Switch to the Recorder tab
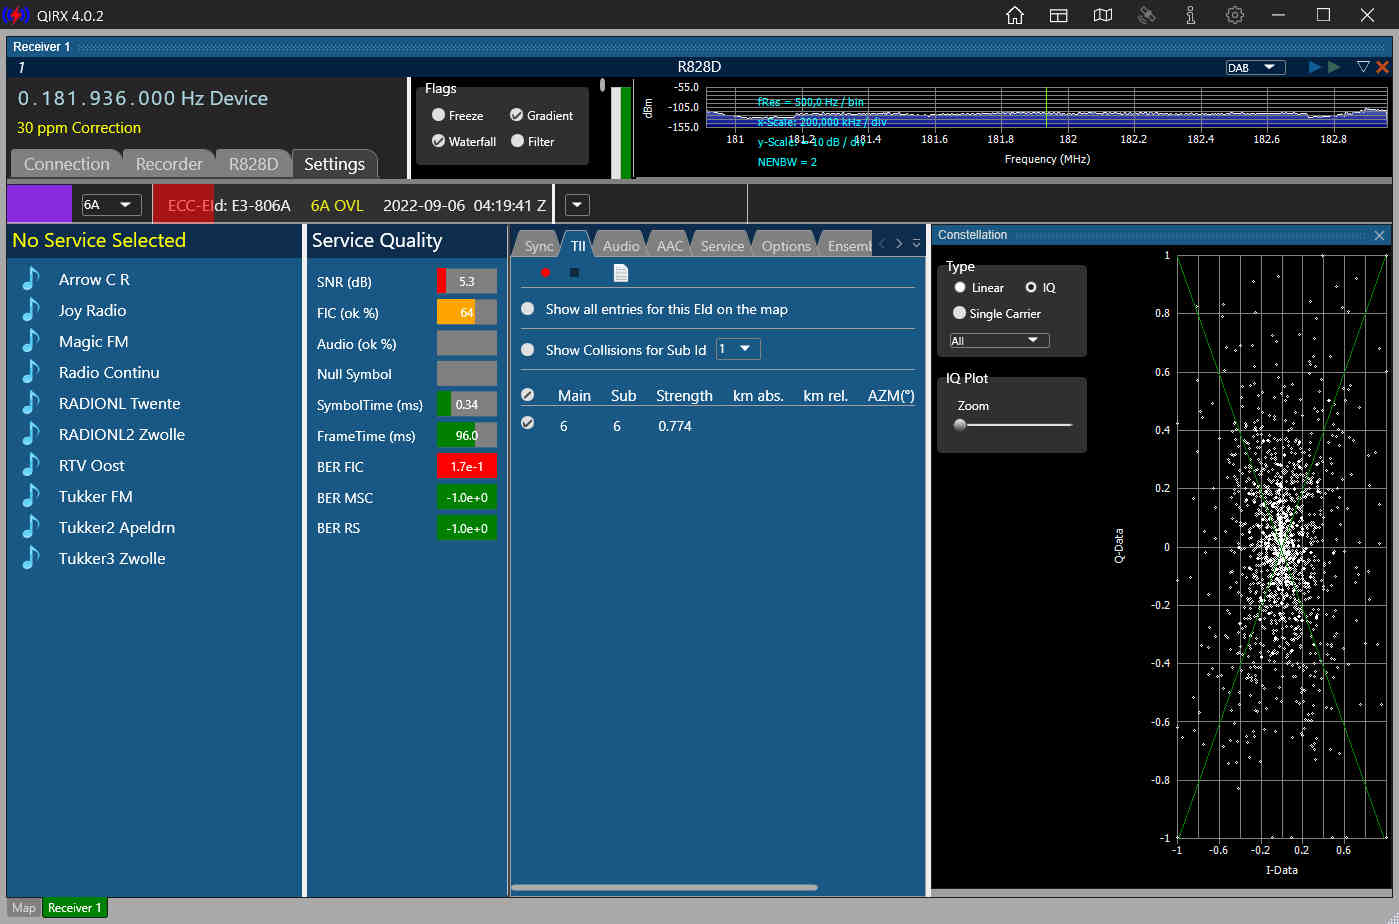This screenshot has width=1399, height=924. [x=169, y=164]
